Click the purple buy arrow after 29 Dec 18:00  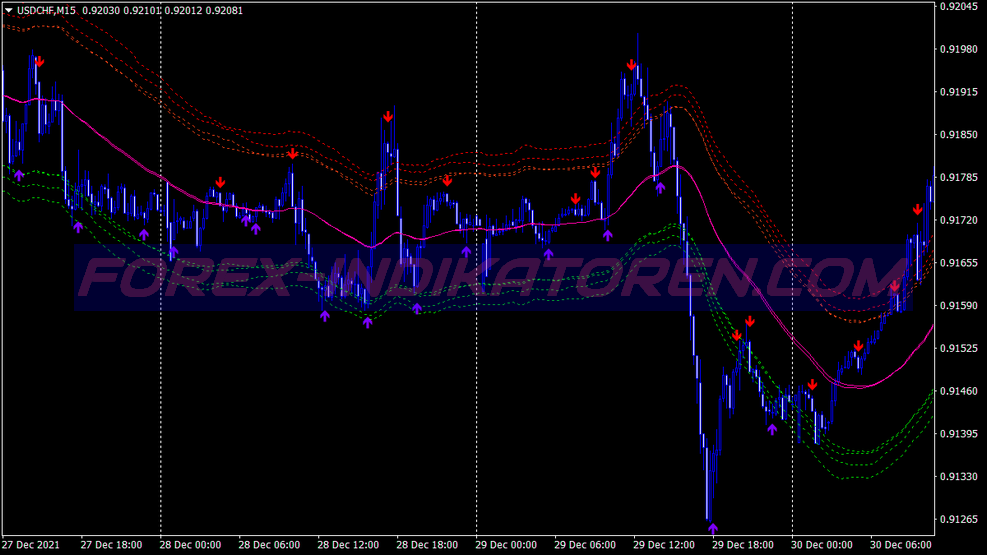(772, 430)
